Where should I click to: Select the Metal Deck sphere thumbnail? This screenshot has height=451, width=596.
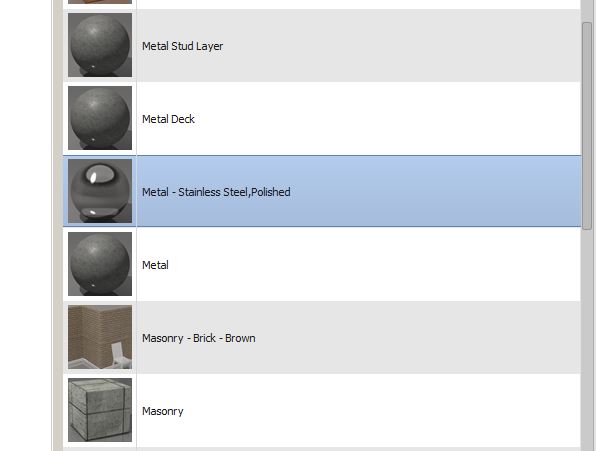pyautogui.click(x=100, y=118)
